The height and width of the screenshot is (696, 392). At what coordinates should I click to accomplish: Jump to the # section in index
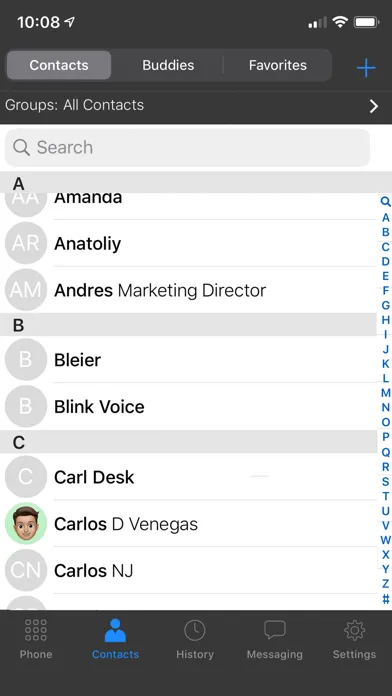(x=386, y=599)
